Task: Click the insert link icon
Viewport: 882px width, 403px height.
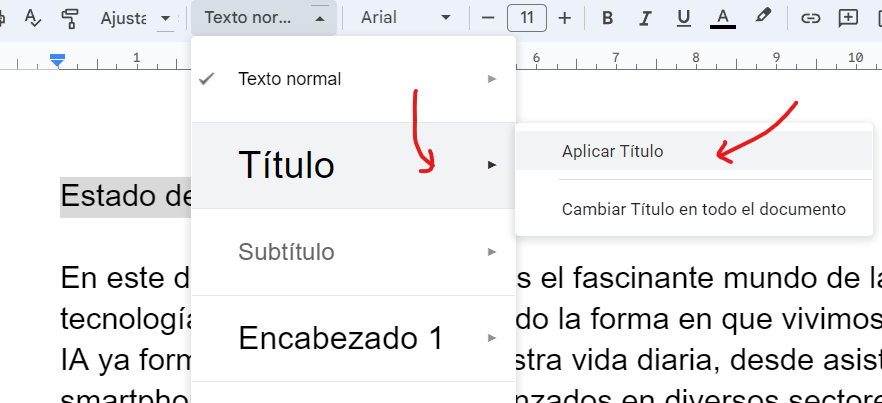Action: pyautogui.click(x=812, y=18)
